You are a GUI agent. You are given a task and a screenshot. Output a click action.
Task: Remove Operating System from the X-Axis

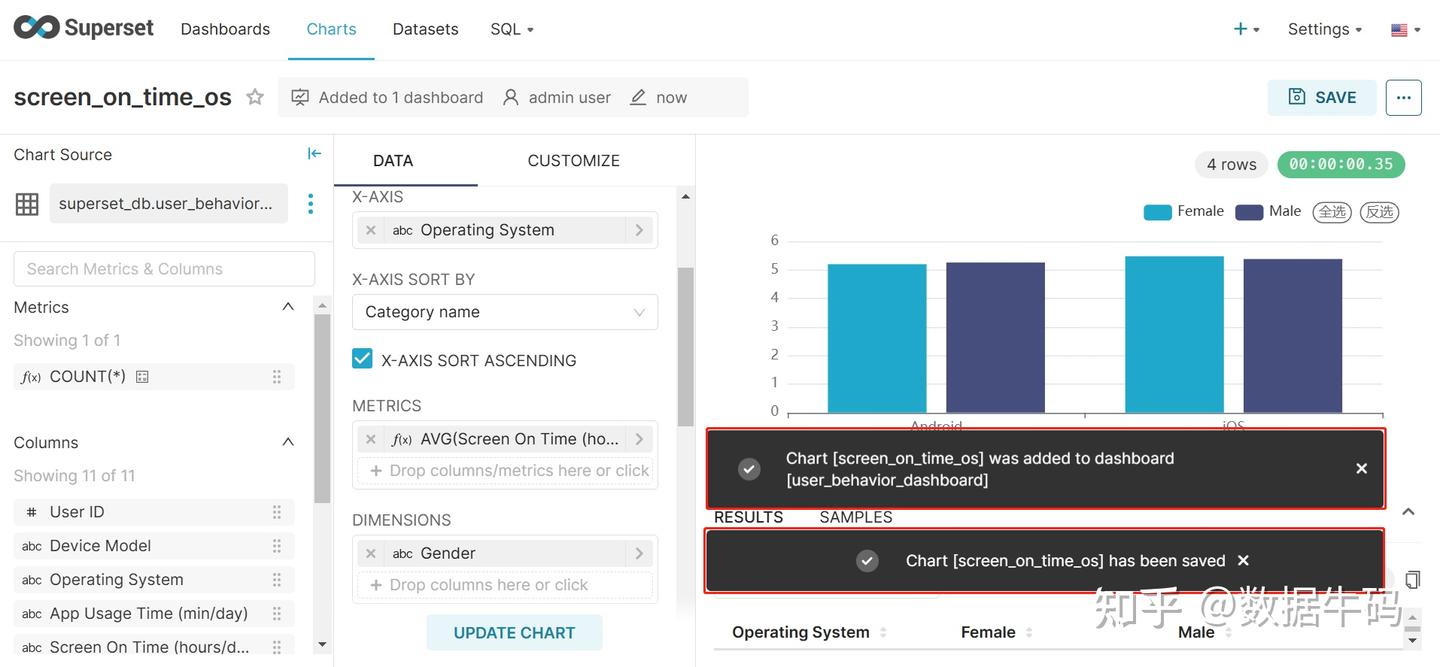click(371, 230)
